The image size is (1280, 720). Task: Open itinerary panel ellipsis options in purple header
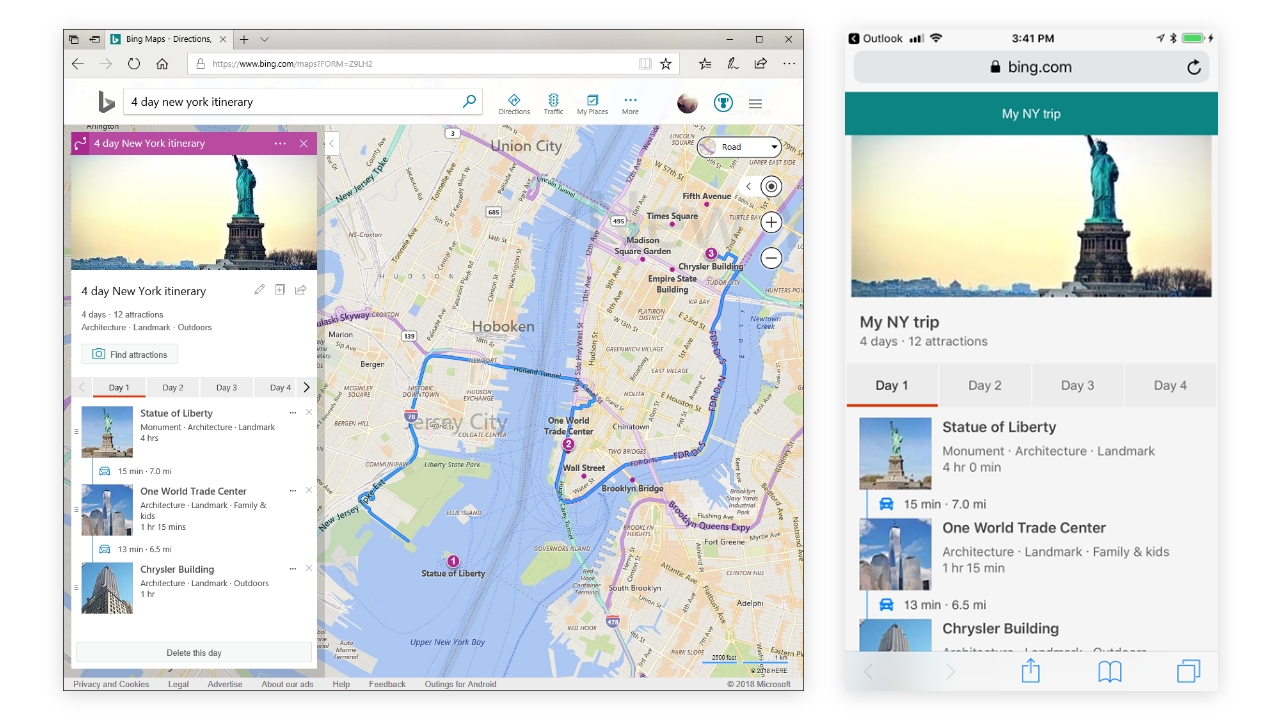coord(280,144)
